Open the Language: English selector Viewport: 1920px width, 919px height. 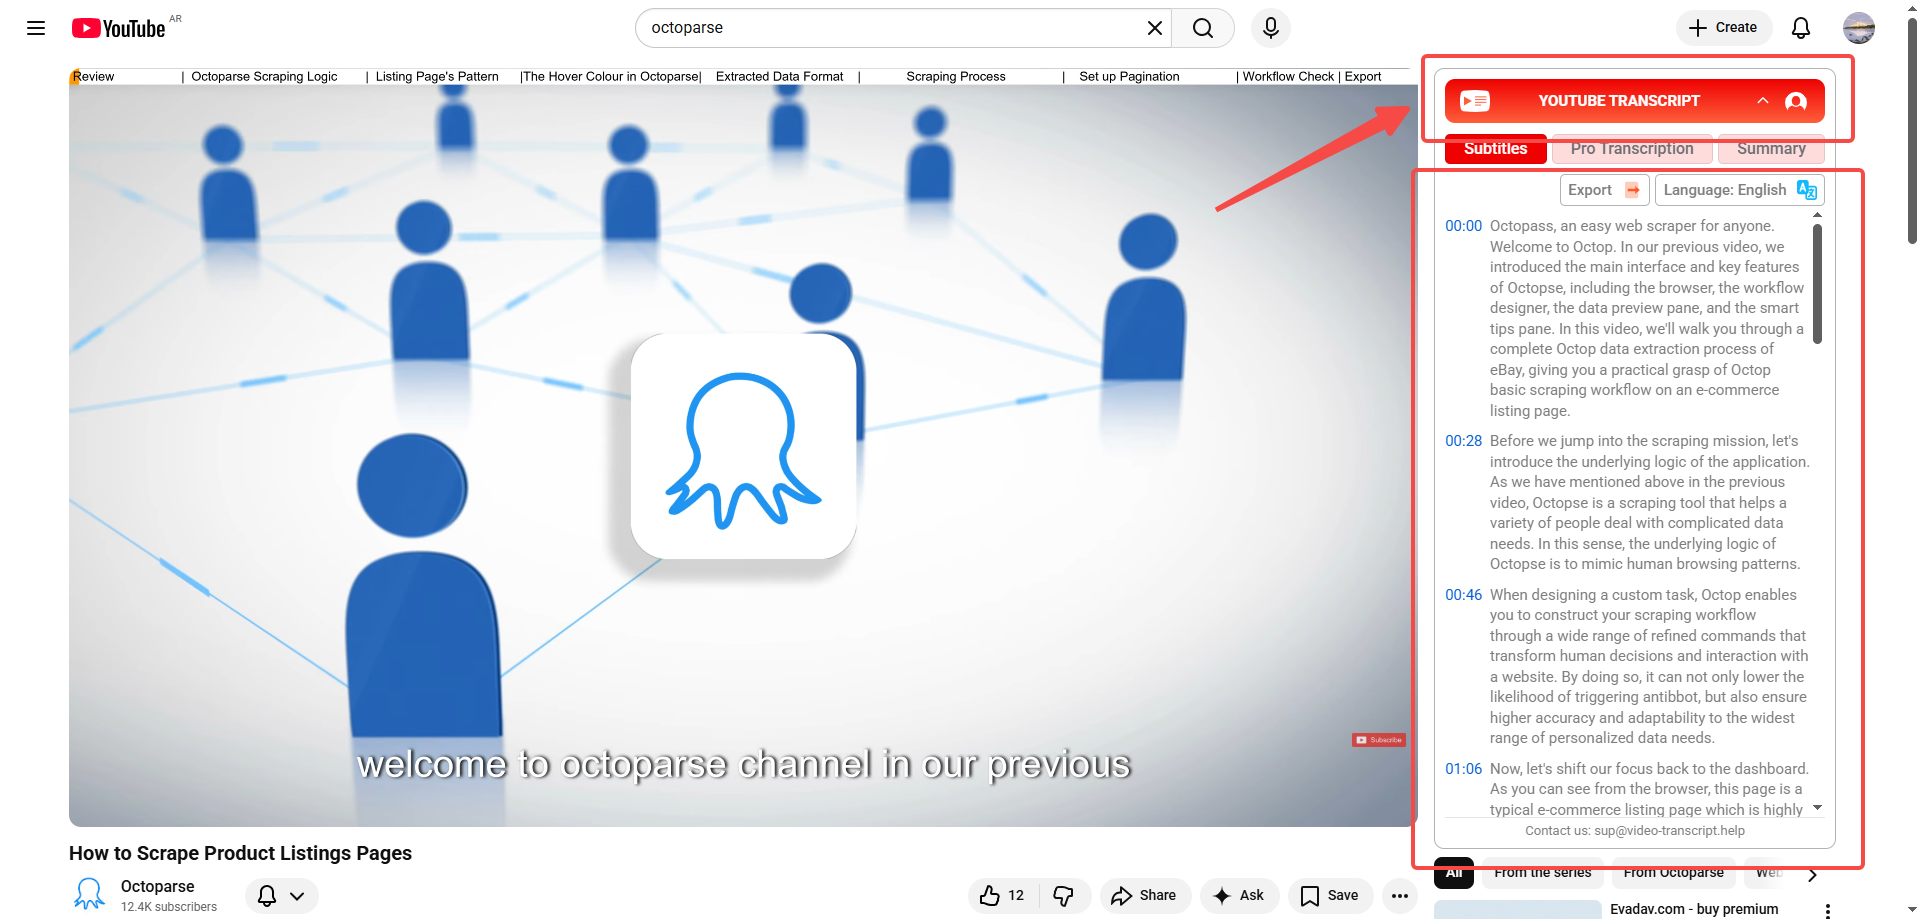tap(1725, 190)
